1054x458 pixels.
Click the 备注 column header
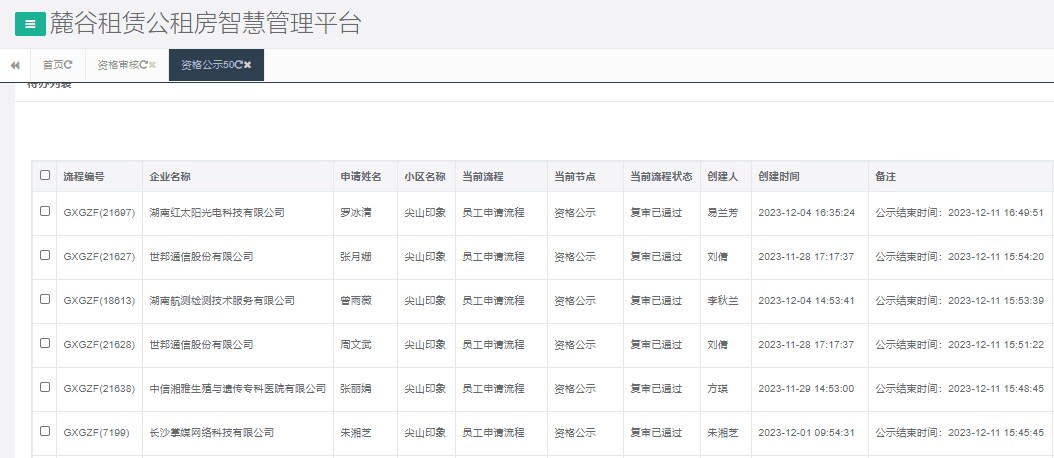point(885,177)
